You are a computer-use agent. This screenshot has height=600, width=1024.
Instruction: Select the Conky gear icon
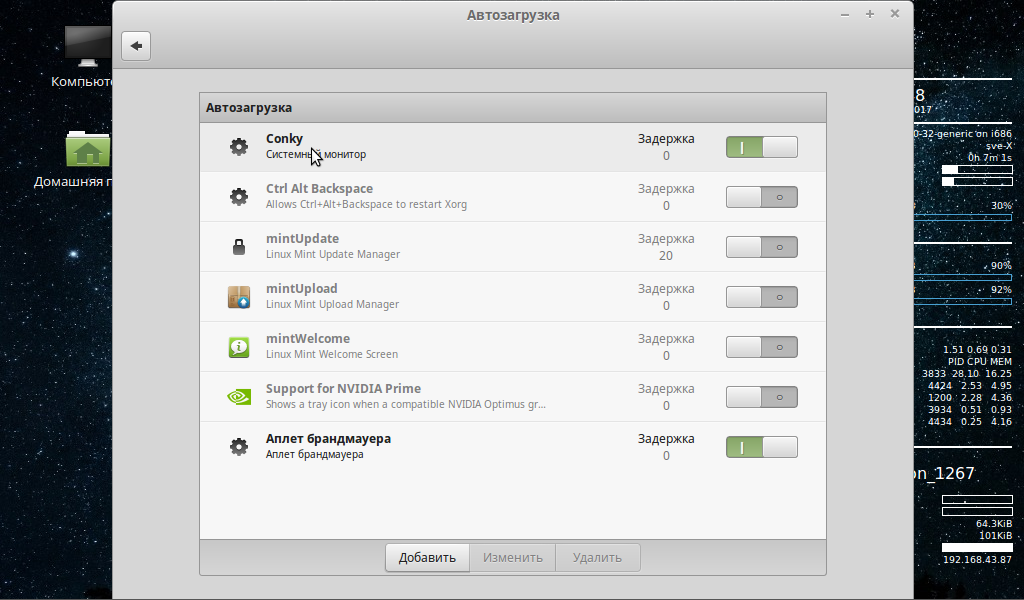pyautogui.click(x=239, y=146)
